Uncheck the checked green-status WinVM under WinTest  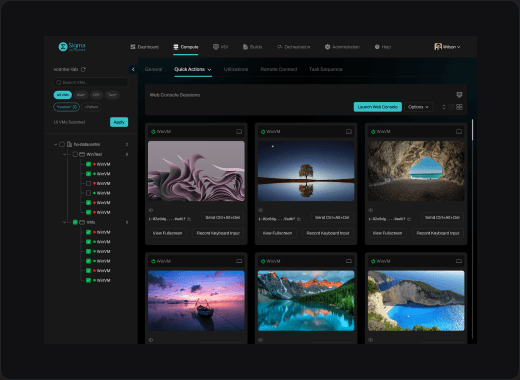click(x=88, y=174)
